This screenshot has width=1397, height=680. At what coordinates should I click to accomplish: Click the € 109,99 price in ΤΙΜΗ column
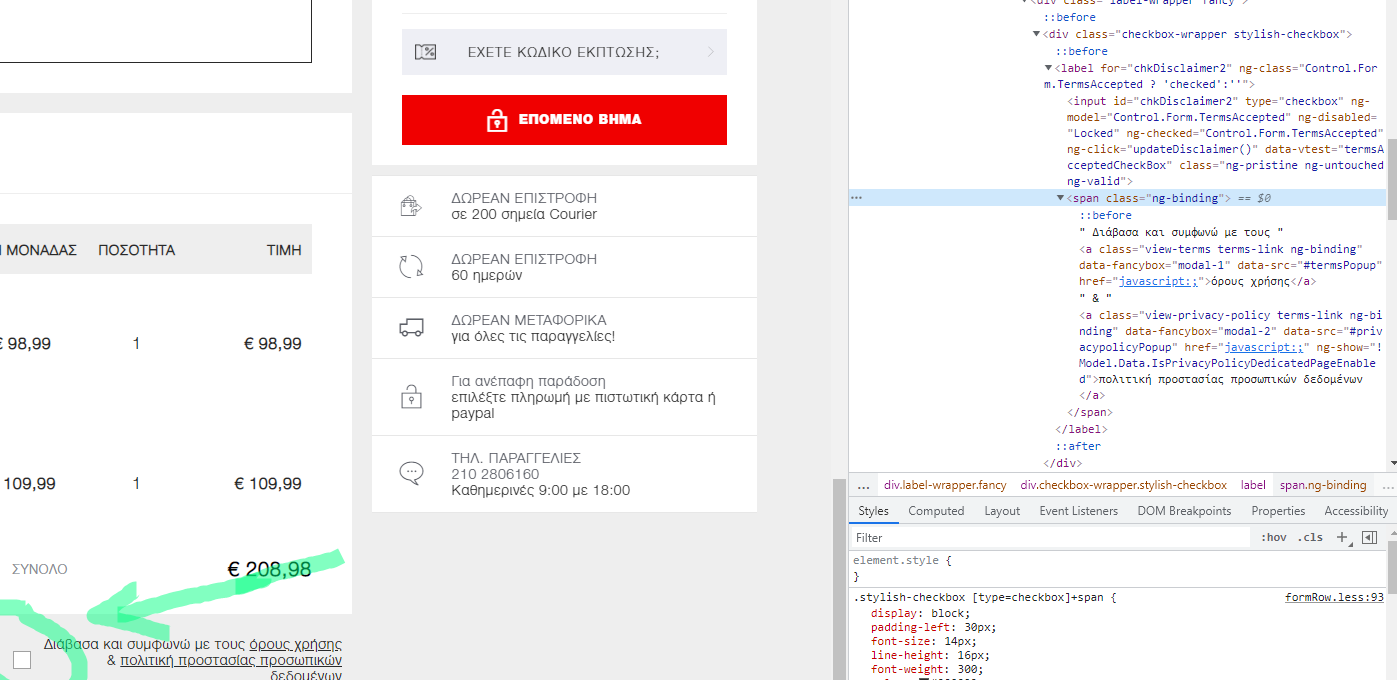click(268, 484)
